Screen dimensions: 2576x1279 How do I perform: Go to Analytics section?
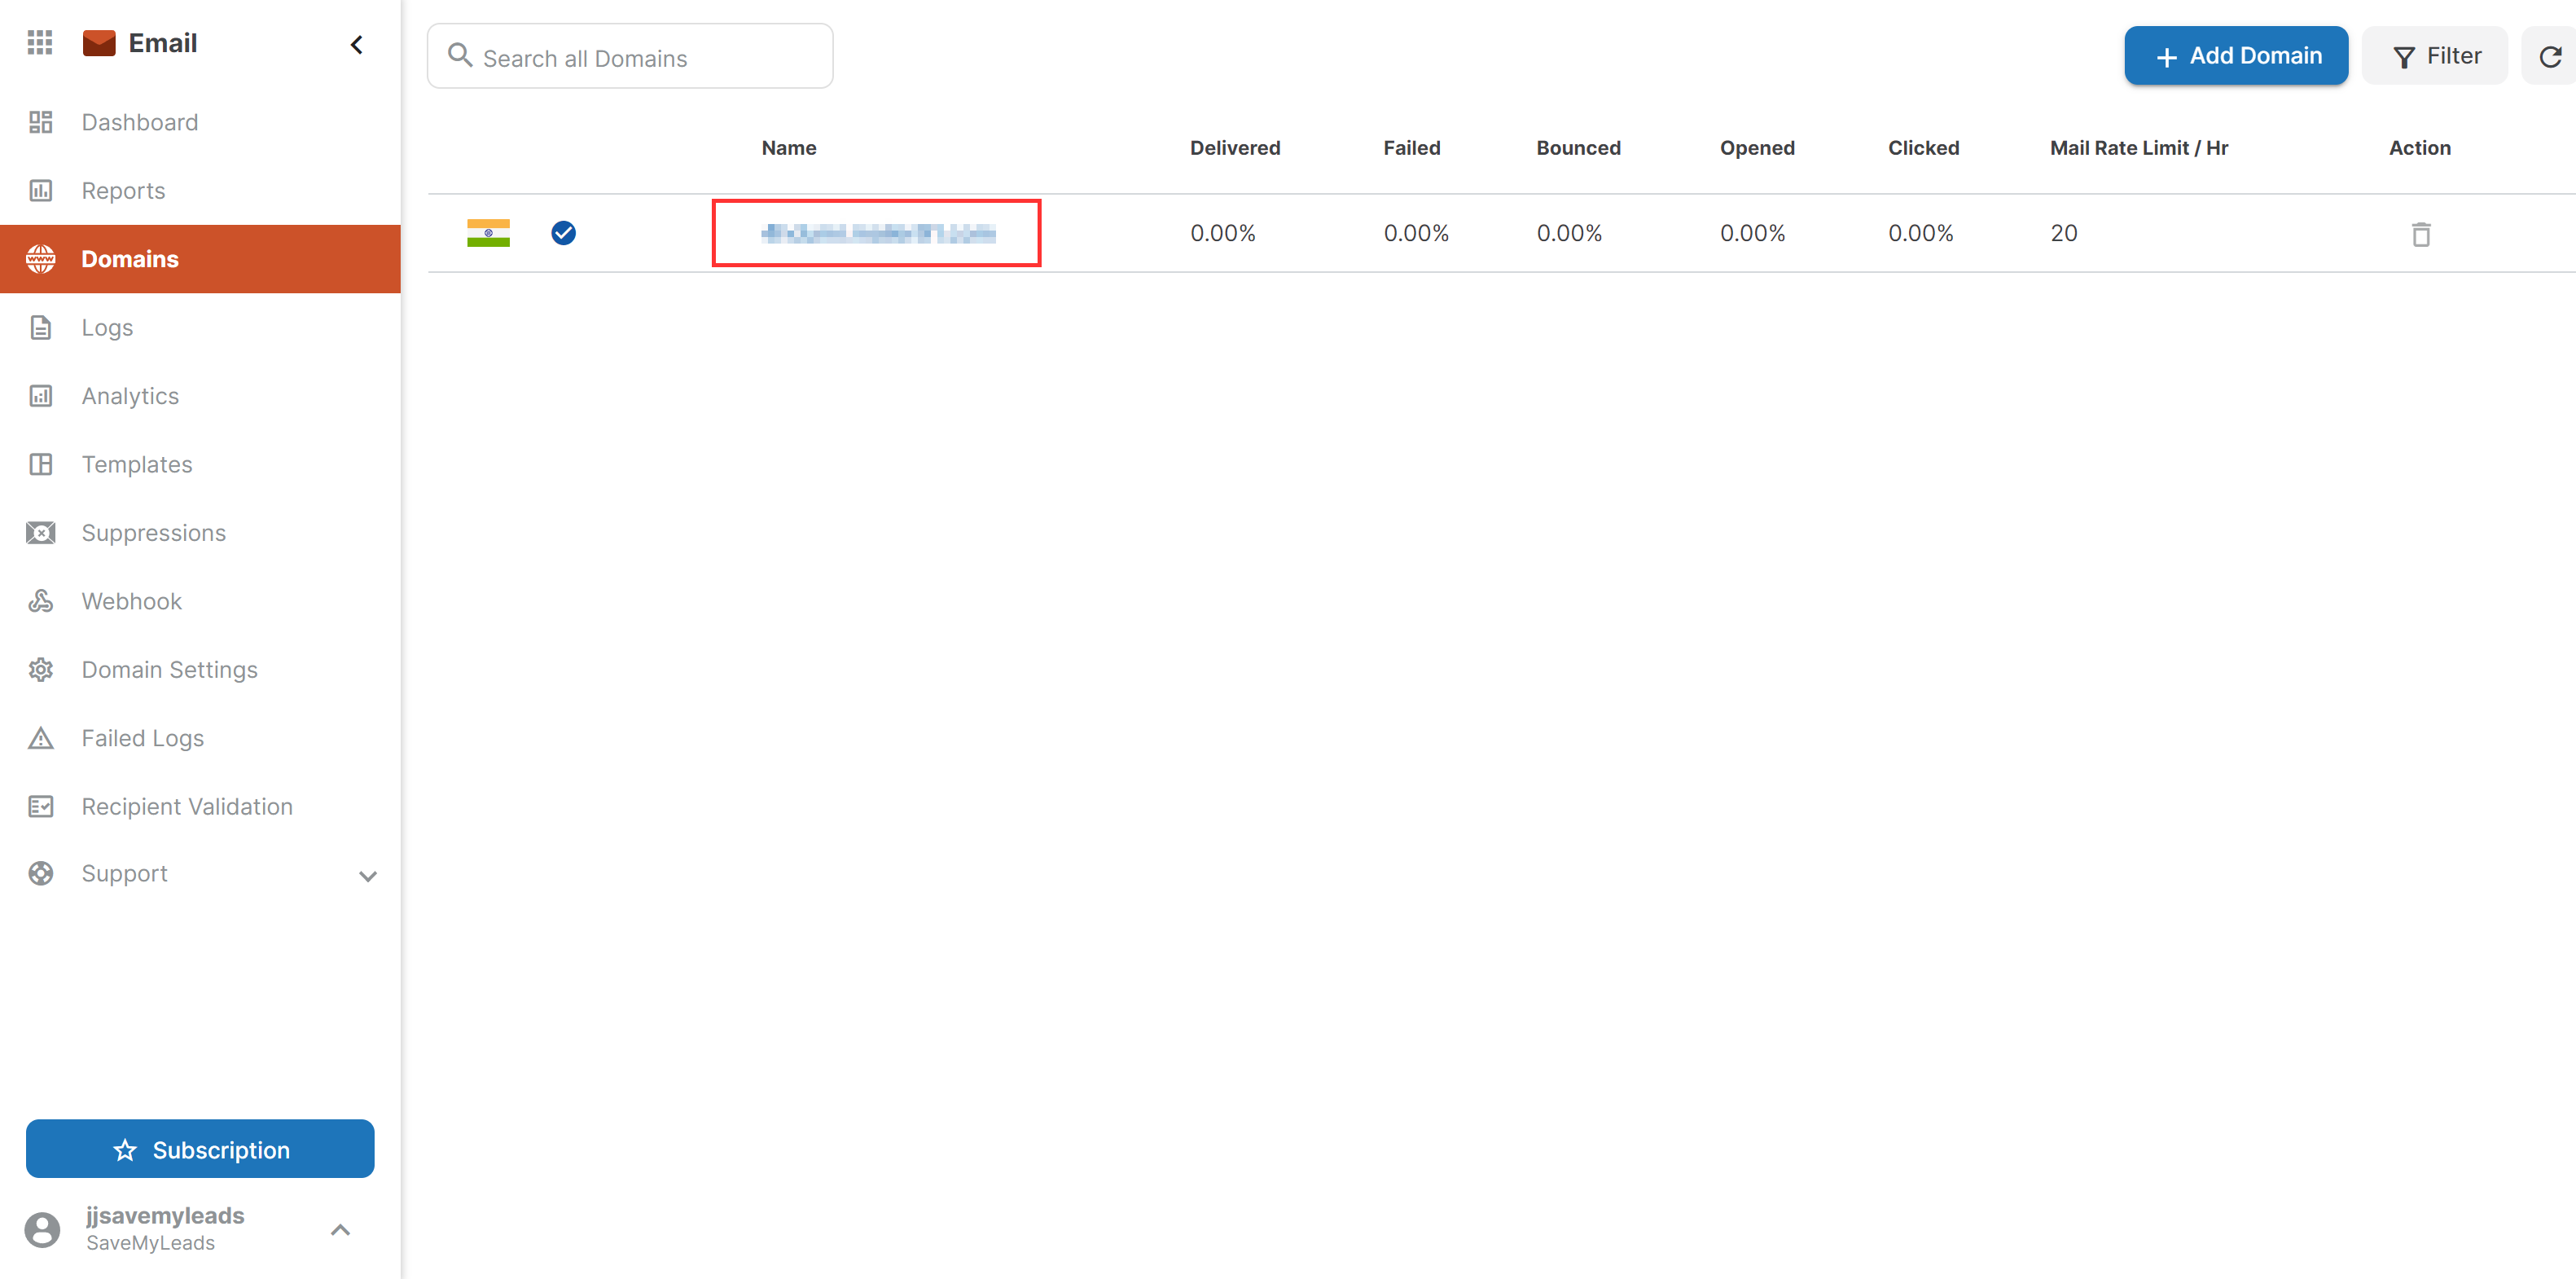131,396
